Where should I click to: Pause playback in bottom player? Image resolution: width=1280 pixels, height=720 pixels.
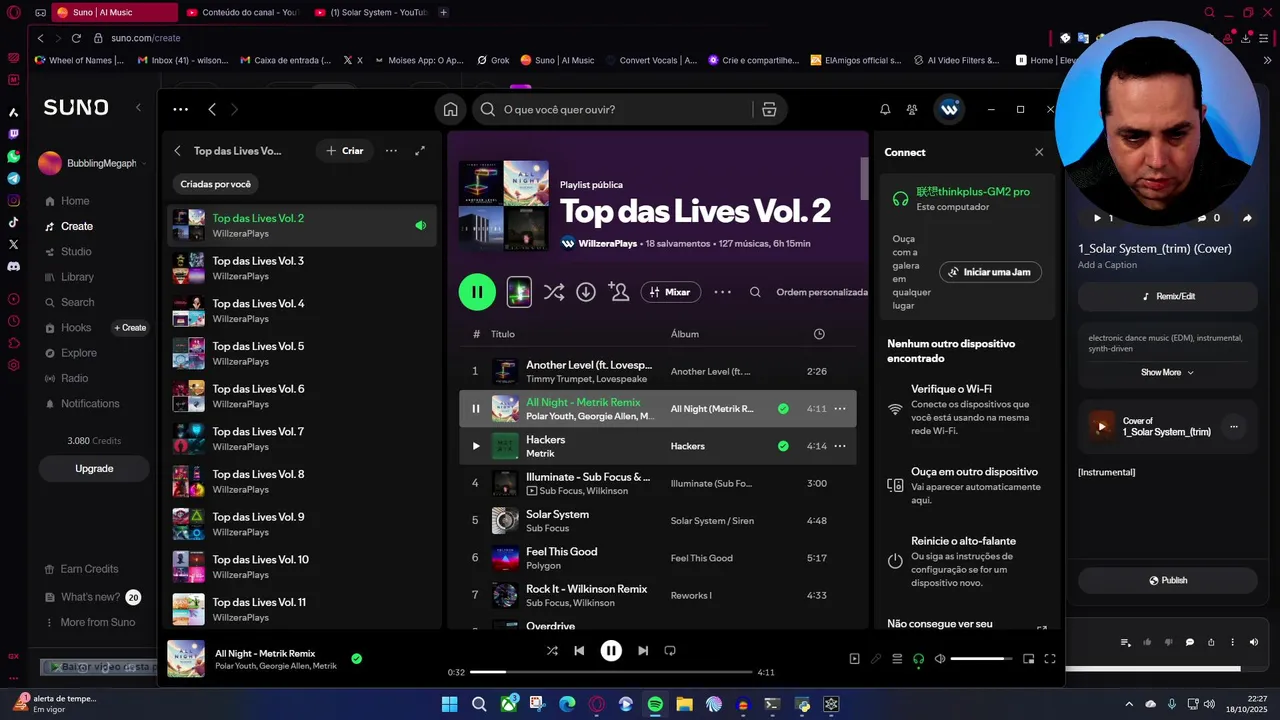tap(611, 650)
